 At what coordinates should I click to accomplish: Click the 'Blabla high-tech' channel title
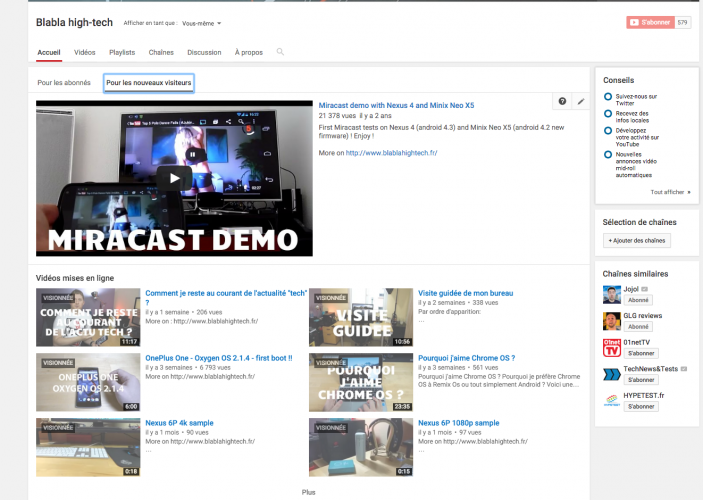[x=74, y=22]
